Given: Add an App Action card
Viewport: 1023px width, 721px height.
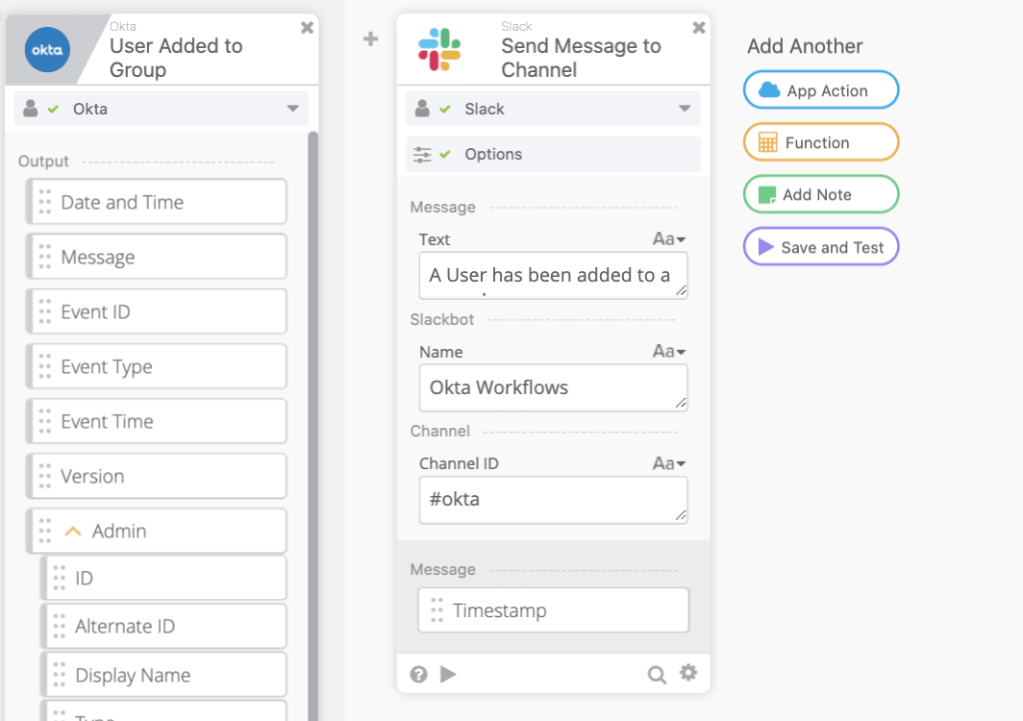Looking at the screenshot, I should pos(820,90).
